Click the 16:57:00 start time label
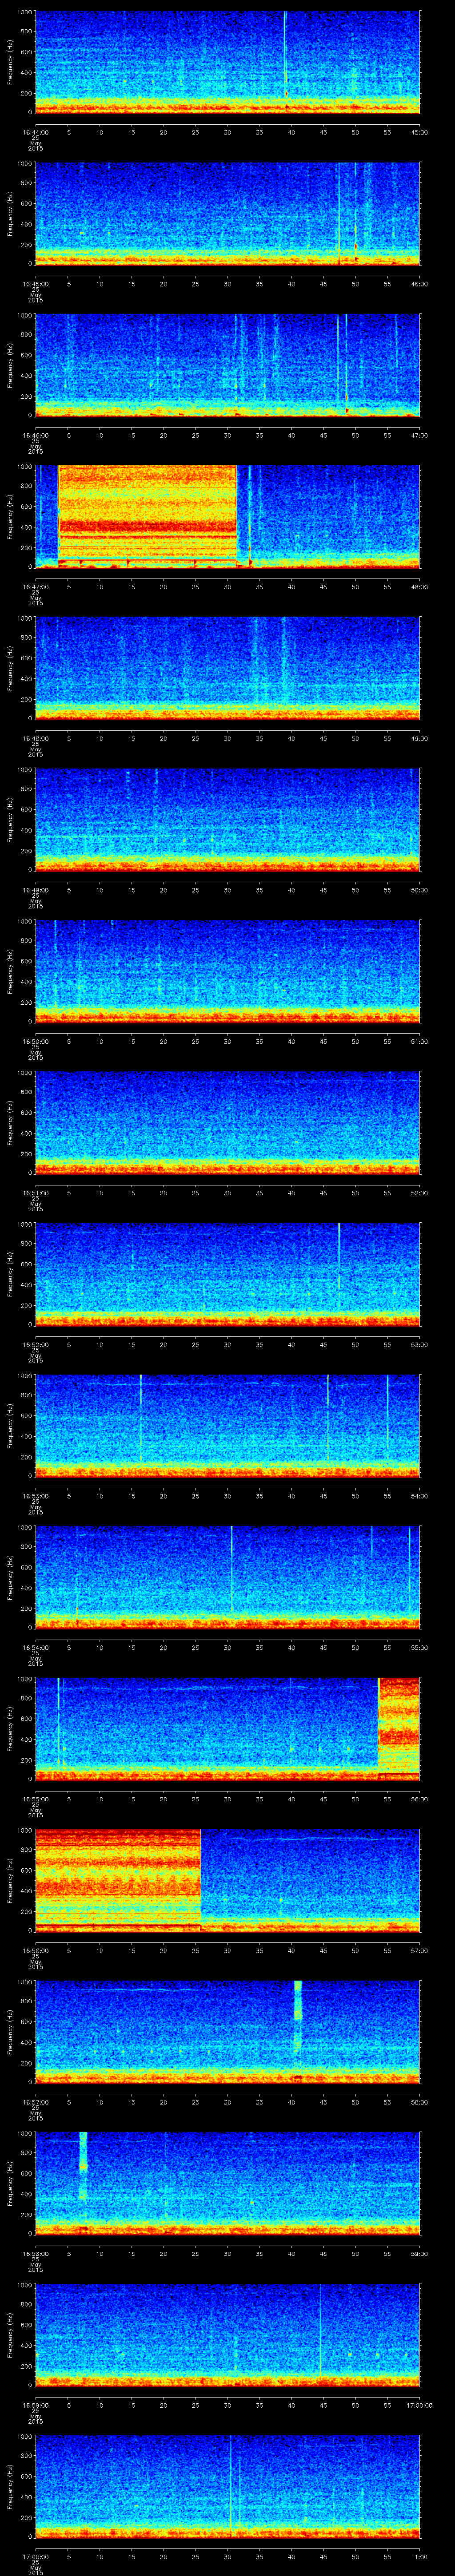Image resolution: width=455 pixels, height=2576 pixels. point(36,2102)
